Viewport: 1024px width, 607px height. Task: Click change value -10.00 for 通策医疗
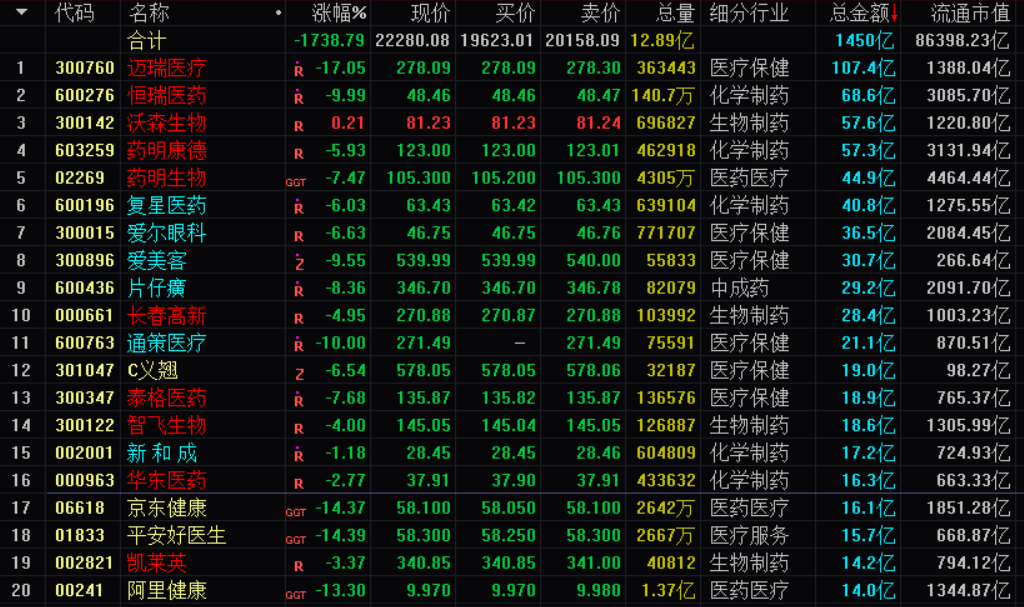(340, 343)
